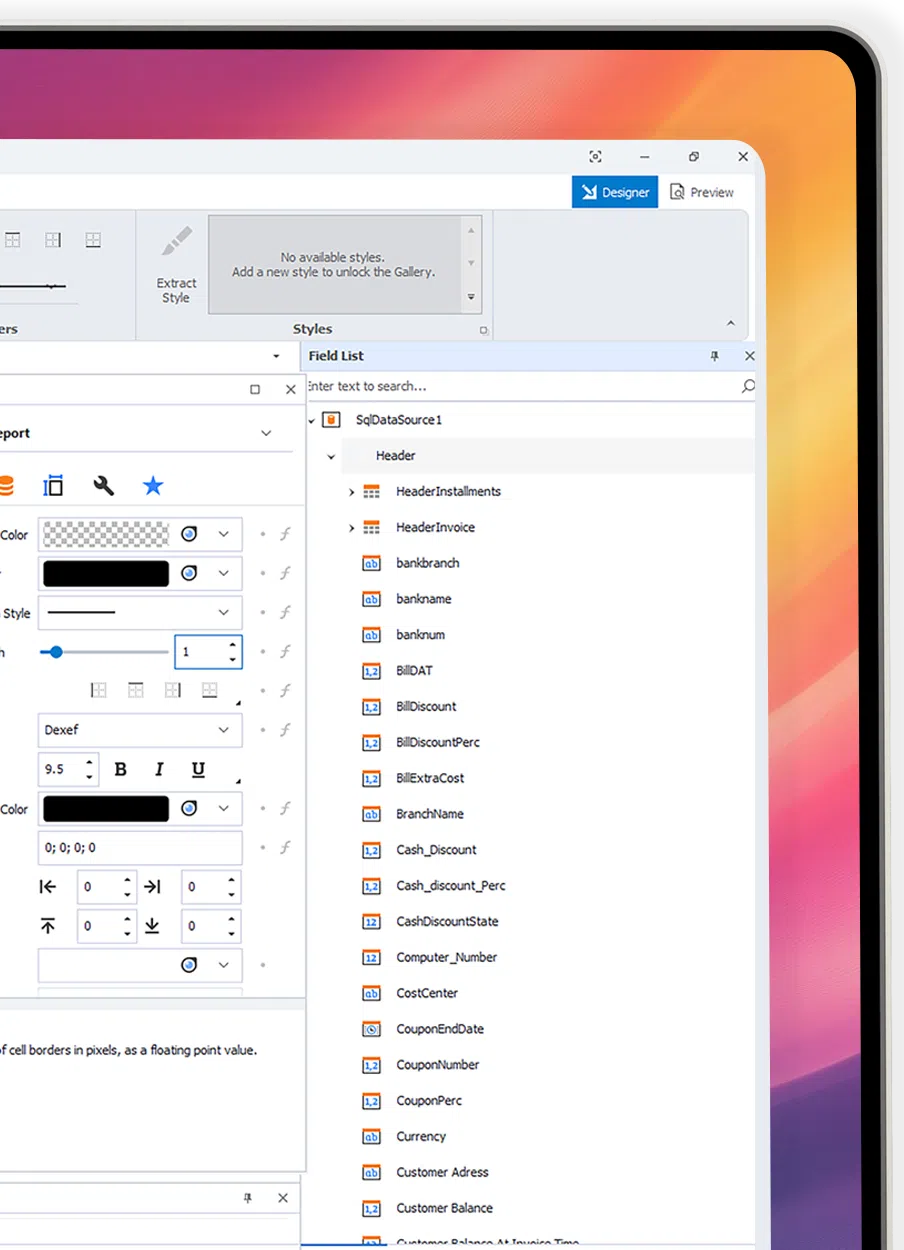This screenshot has width=904, height=1250.
Task: Pin the Field List panel
Action: pos(714,356)
